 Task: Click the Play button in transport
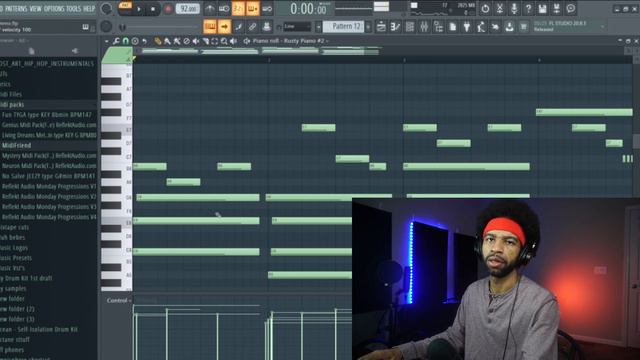coord(139,9)
